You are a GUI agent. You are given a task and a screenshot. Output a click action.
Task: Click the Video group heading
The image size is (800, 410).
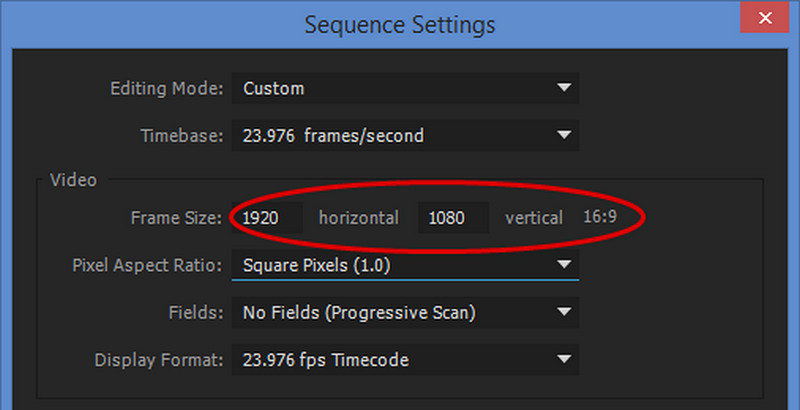(x=73, y=180)
